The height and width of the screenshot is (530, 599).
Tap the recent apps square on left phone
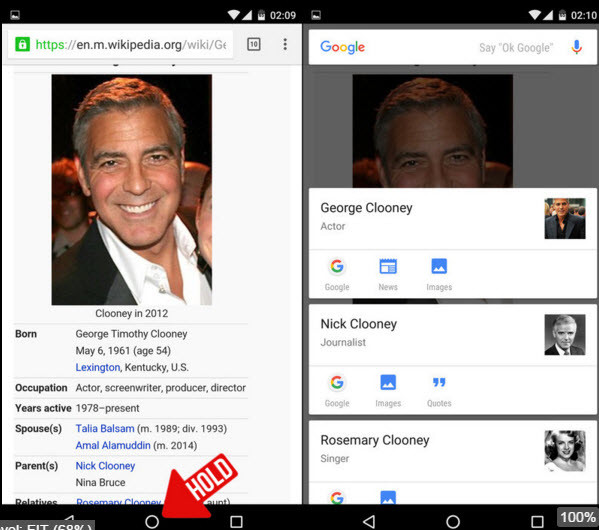click(x=236, y=522)
